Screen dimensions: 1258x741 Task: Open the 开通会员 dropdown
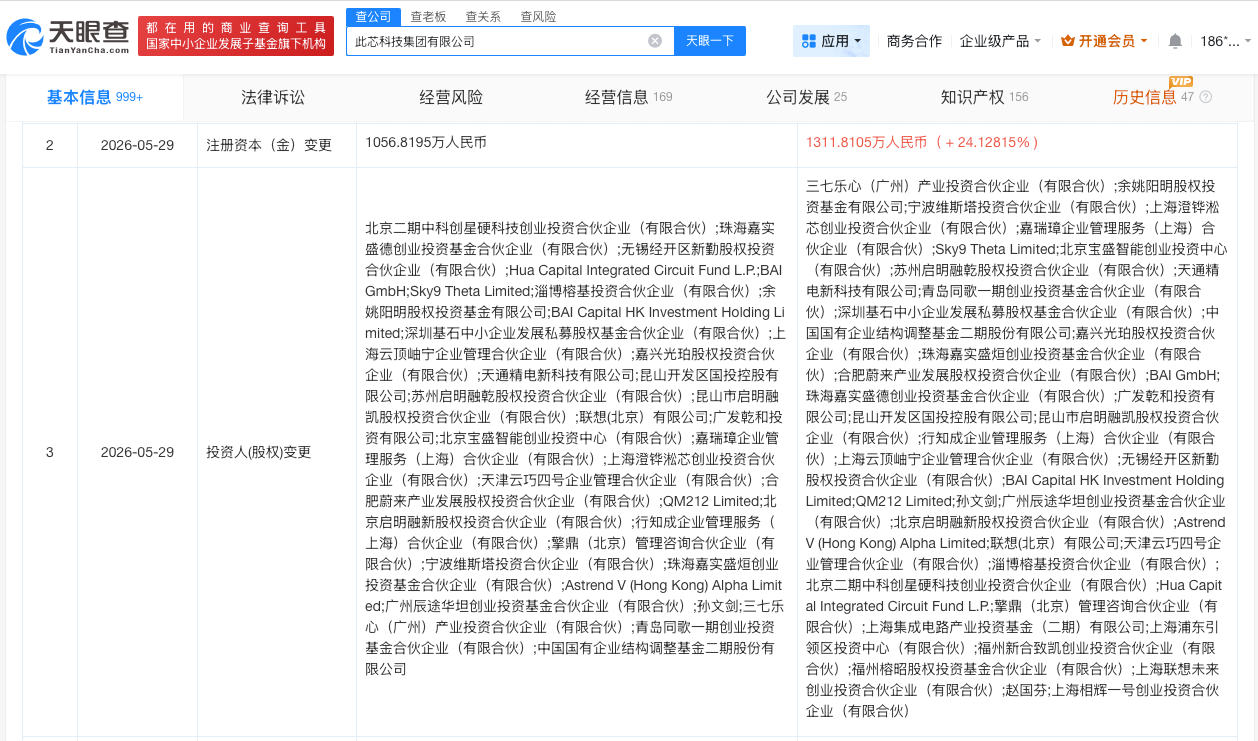point(1104,41)
